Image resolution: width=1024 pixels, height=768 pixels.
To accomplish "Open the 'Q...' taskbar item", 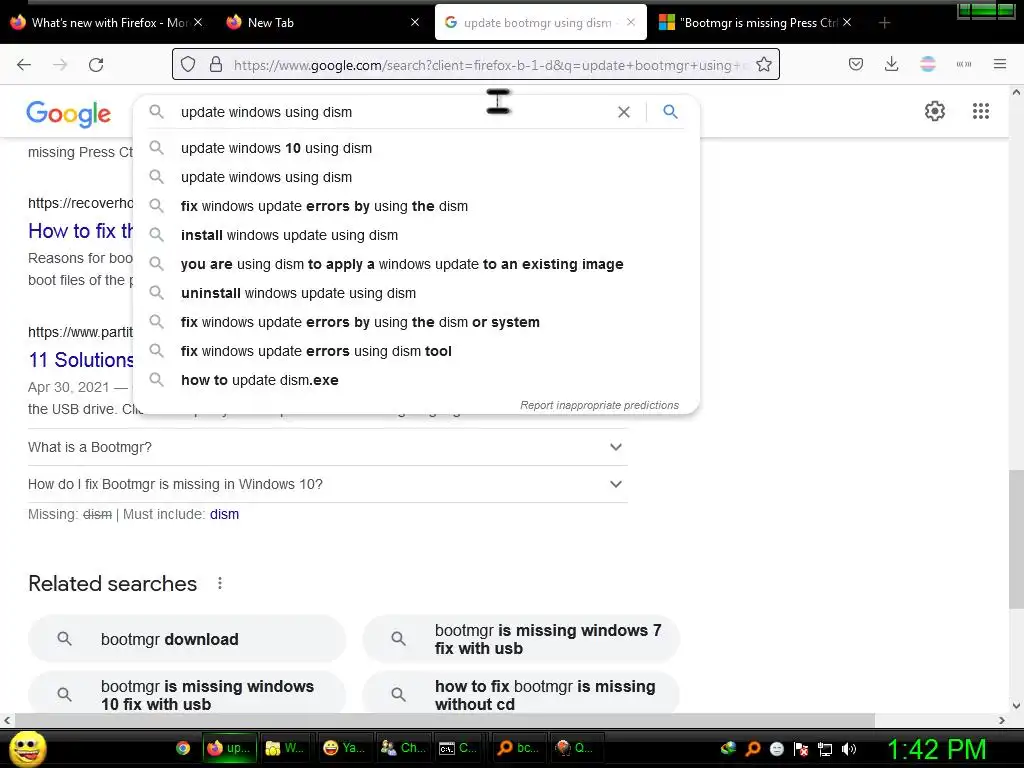I will click(575, 748).
